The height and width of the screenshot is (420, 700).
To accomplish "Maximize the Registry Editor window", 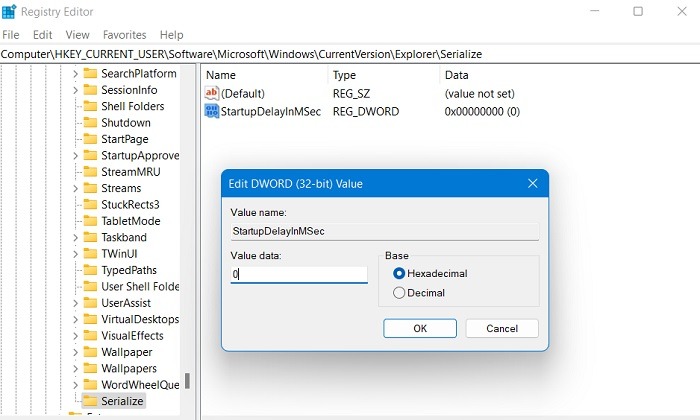I will [638, 12].
